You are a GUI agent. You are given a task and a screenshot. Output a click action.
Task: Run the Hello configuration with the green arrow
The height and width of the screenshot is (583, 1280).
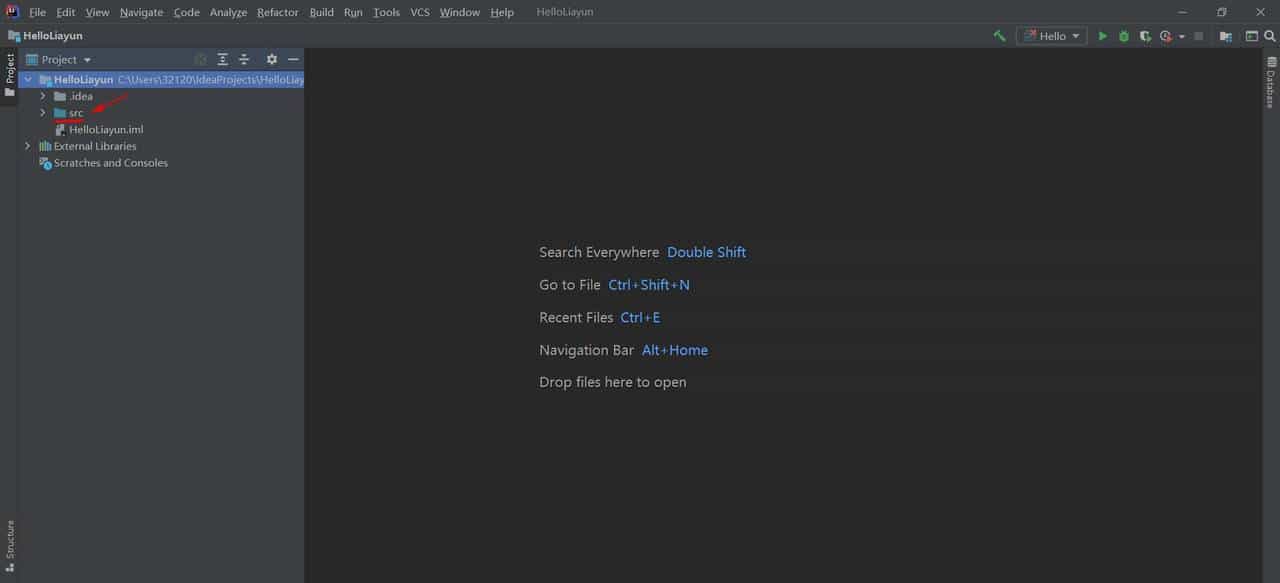tap(1102, 35)
